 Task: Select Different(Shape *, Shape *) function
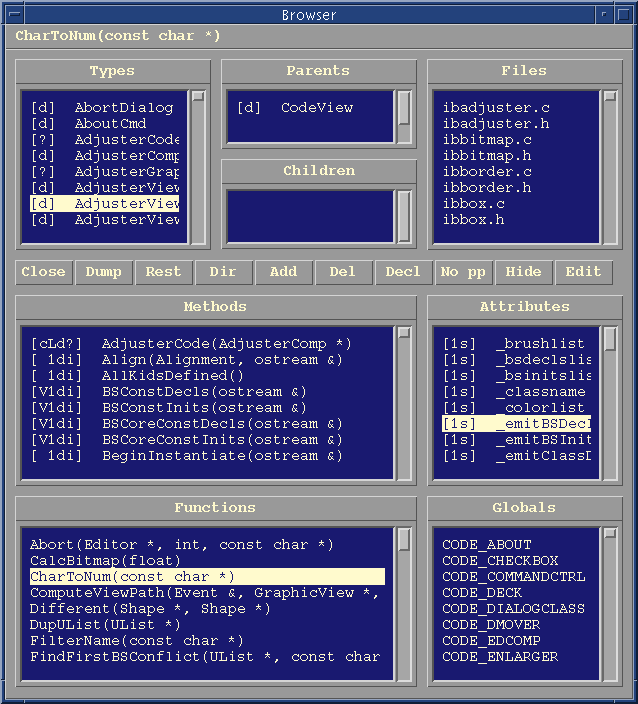tap(207, 609)
